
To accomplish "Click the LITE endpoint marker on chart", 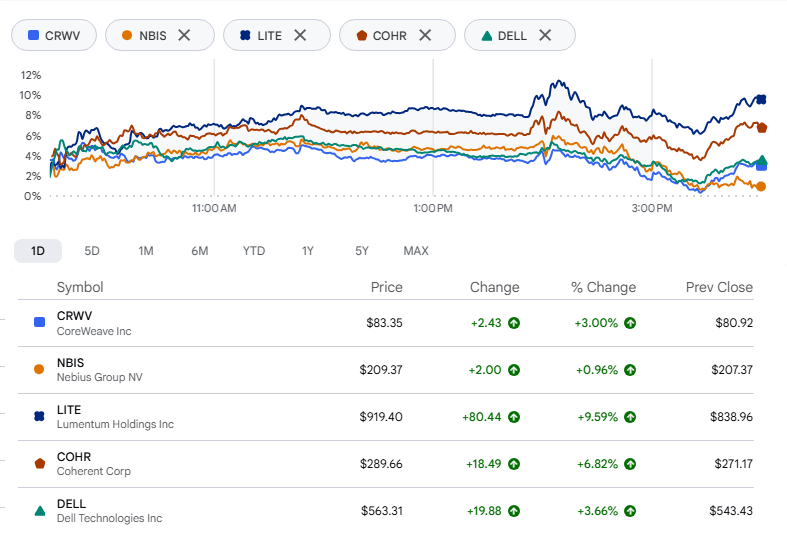I will click(761, 99).
